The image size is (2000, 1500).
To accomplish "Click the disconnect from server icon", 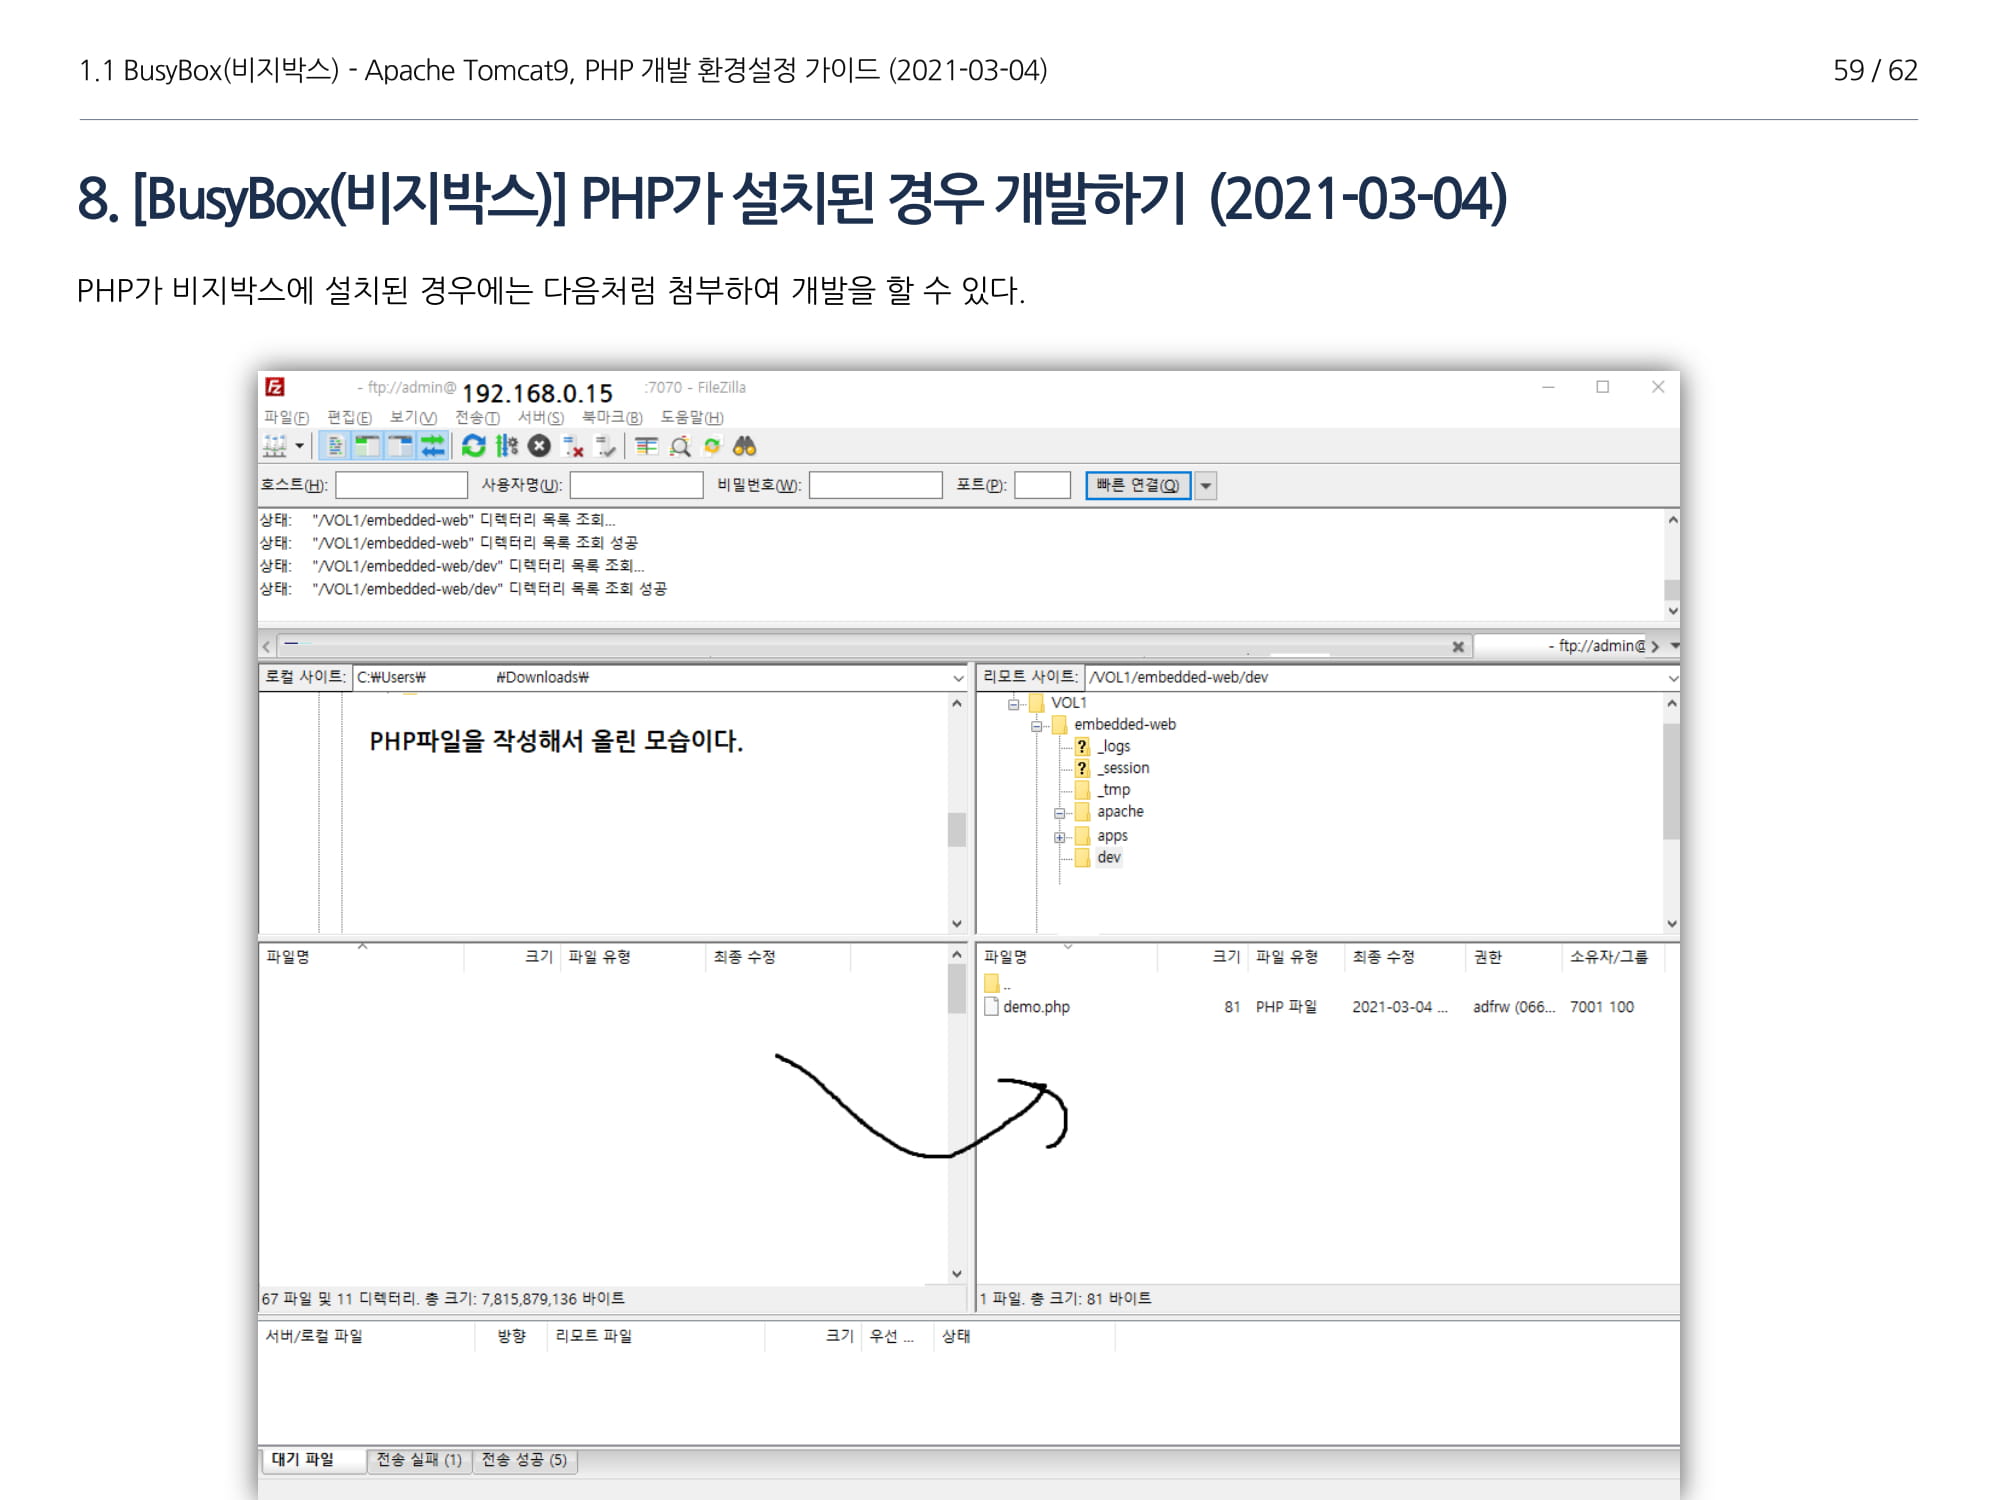I will 574,446.
